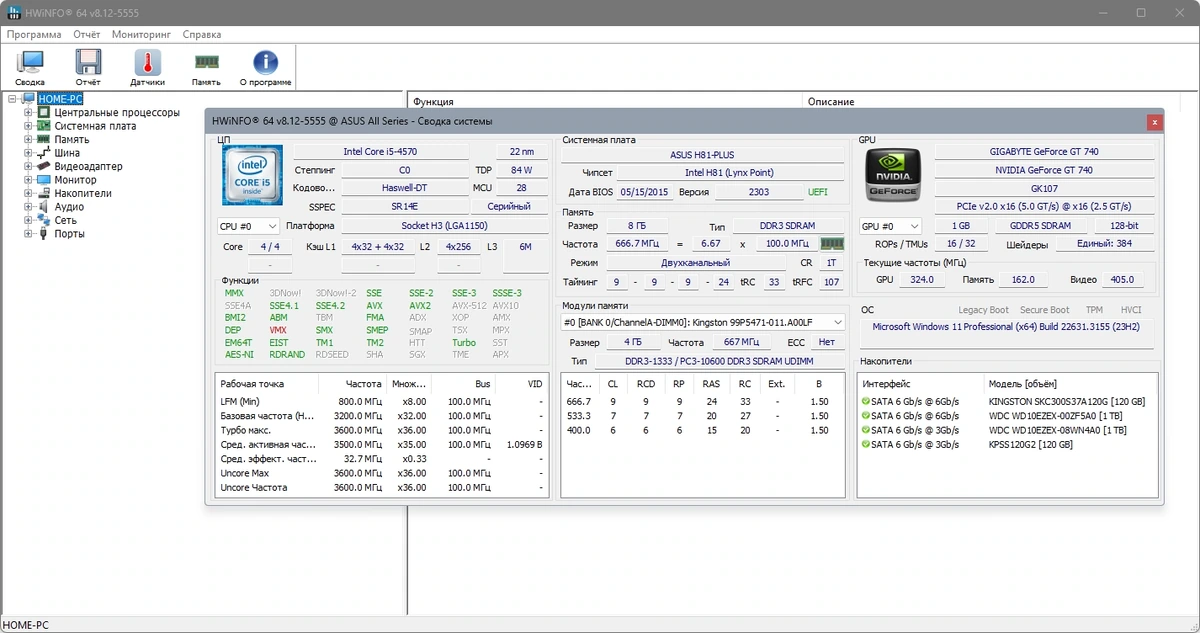
Task: Expand the Накопители tree node
Action: [x=29, y=193]
